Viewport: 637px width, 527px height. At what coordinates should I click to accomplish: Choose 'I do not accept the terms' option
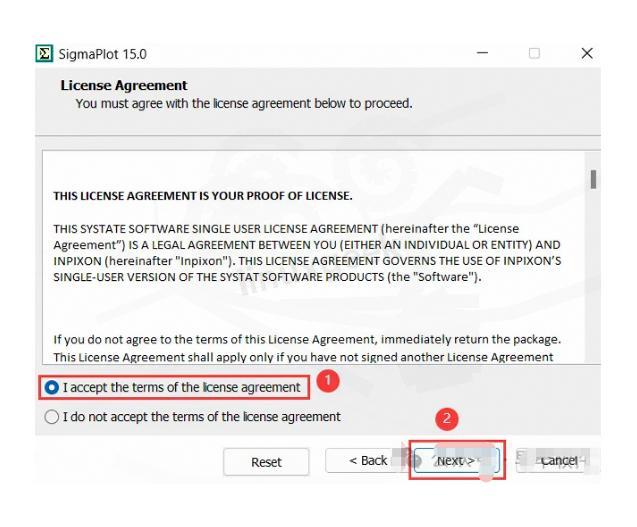[x=52, y=416]
